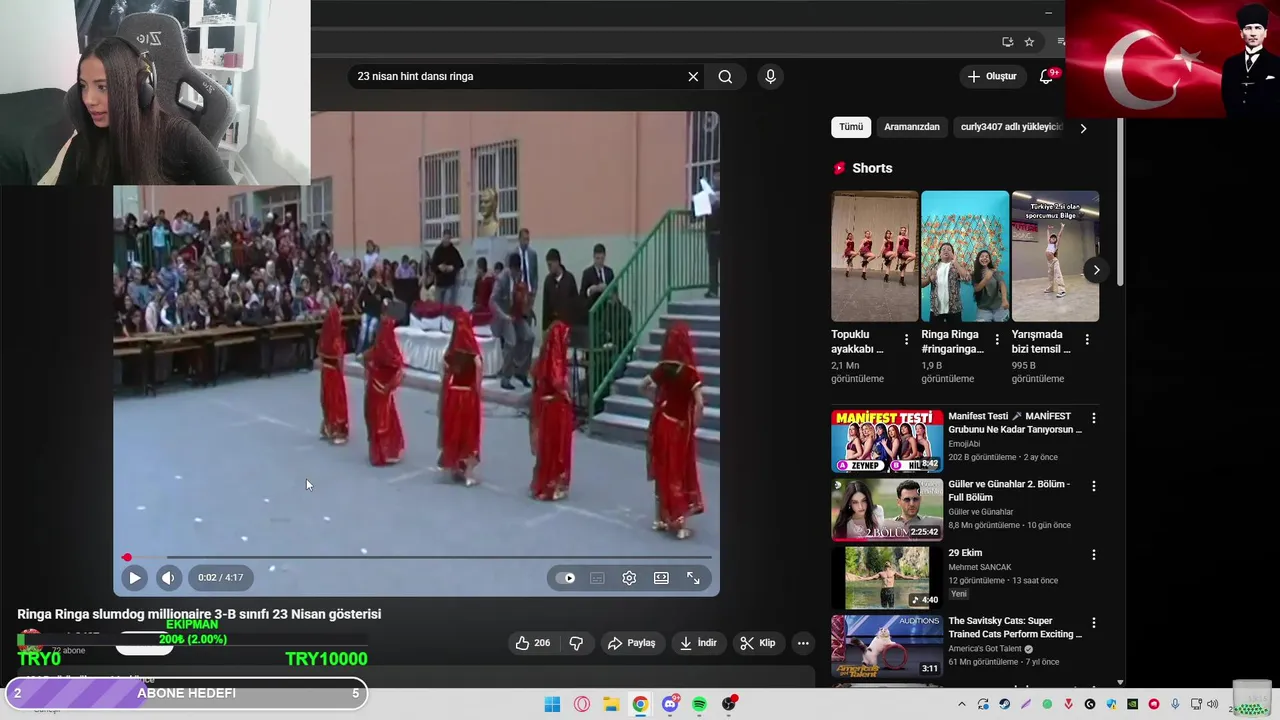This screenshot has width=1280, height=720.
Task: Open the Topuklu ayakkabı short thumbnail
Action: tap(874, 256)
